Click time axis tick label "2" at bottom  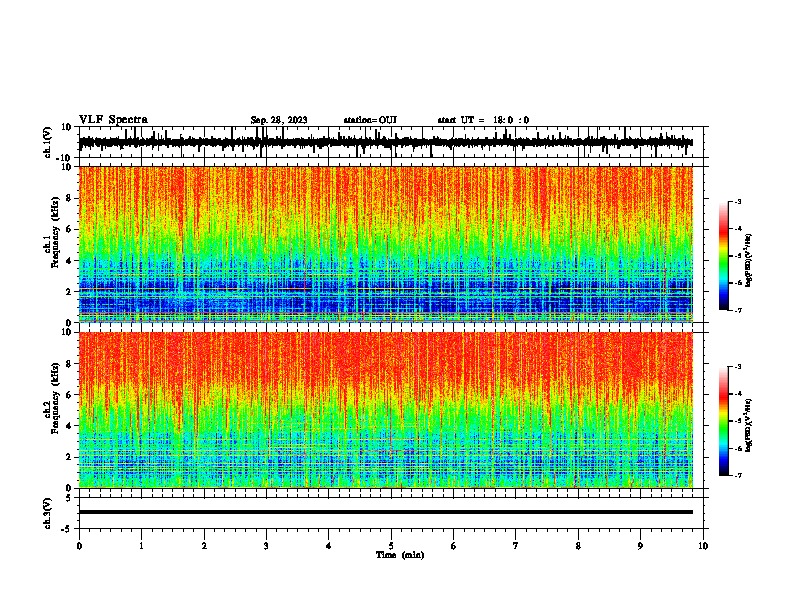[x=204, y=546]
